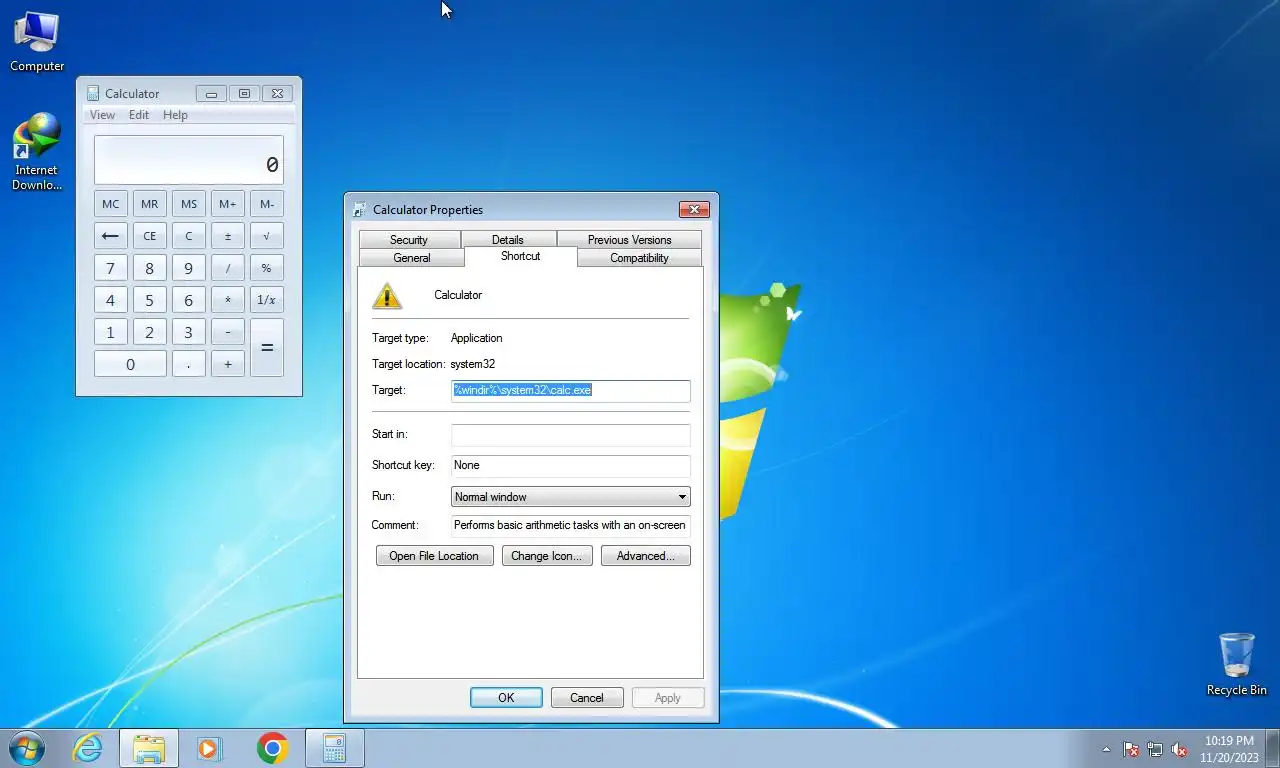Click the percent button in Calculator
Image resolution: width=1280 pixels, height=768 pixels.
pyautogui.click(x=266, y=268)
